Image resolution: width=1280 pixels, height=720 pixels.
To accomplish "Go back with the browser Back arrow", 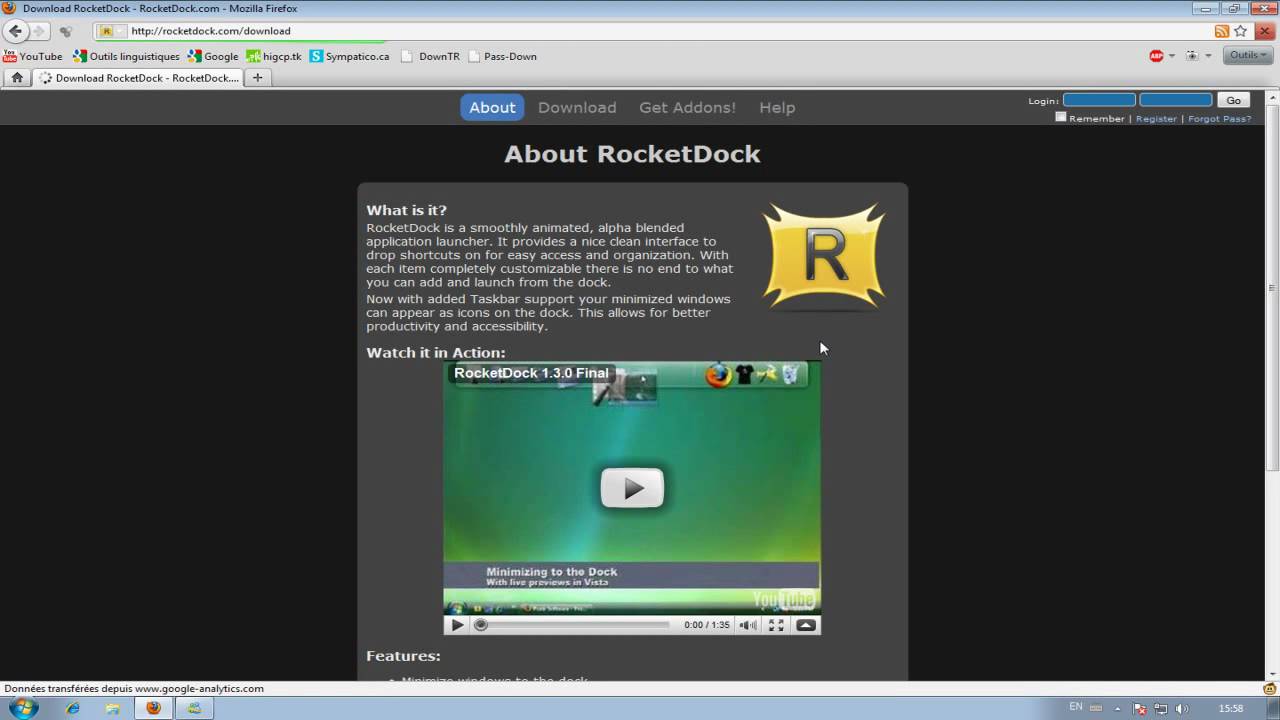I will point(15,31).
